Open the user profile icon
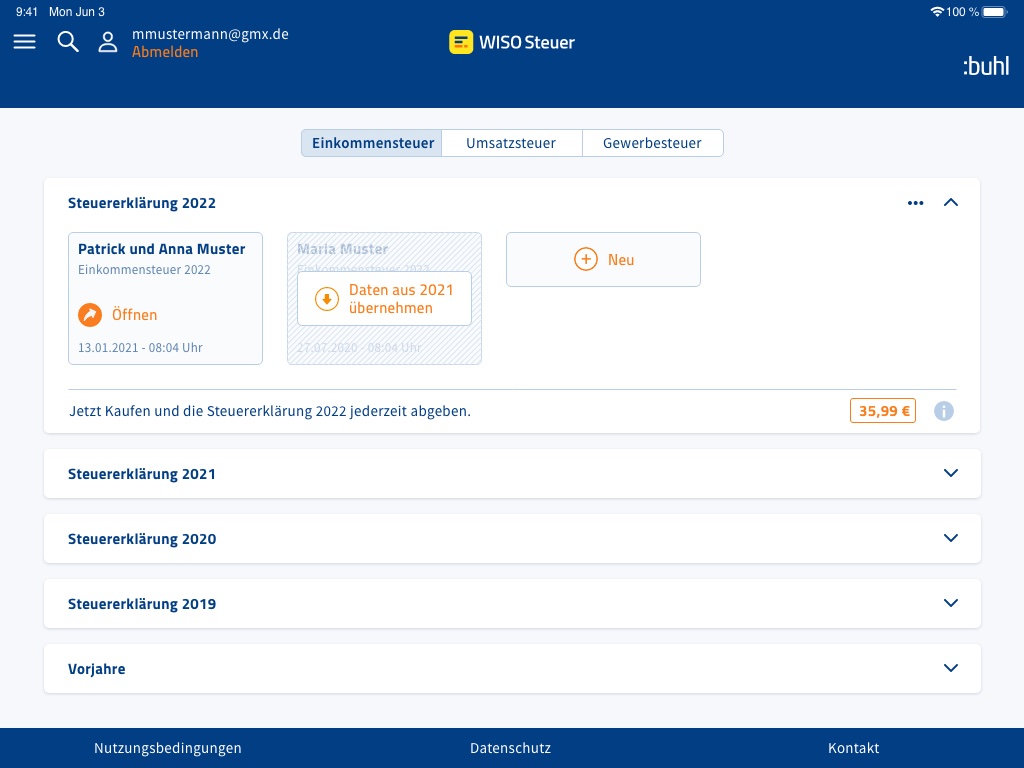Screen dimensions: 1024x768 tap(108, 42)
